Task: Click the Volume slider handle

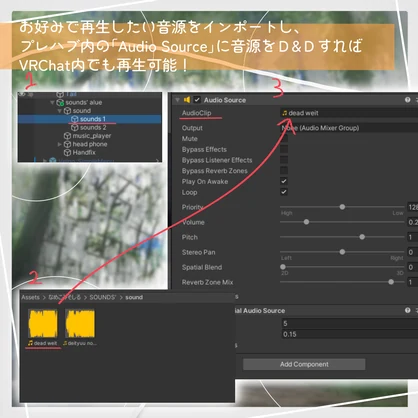Action: click(x=306, y=222)
